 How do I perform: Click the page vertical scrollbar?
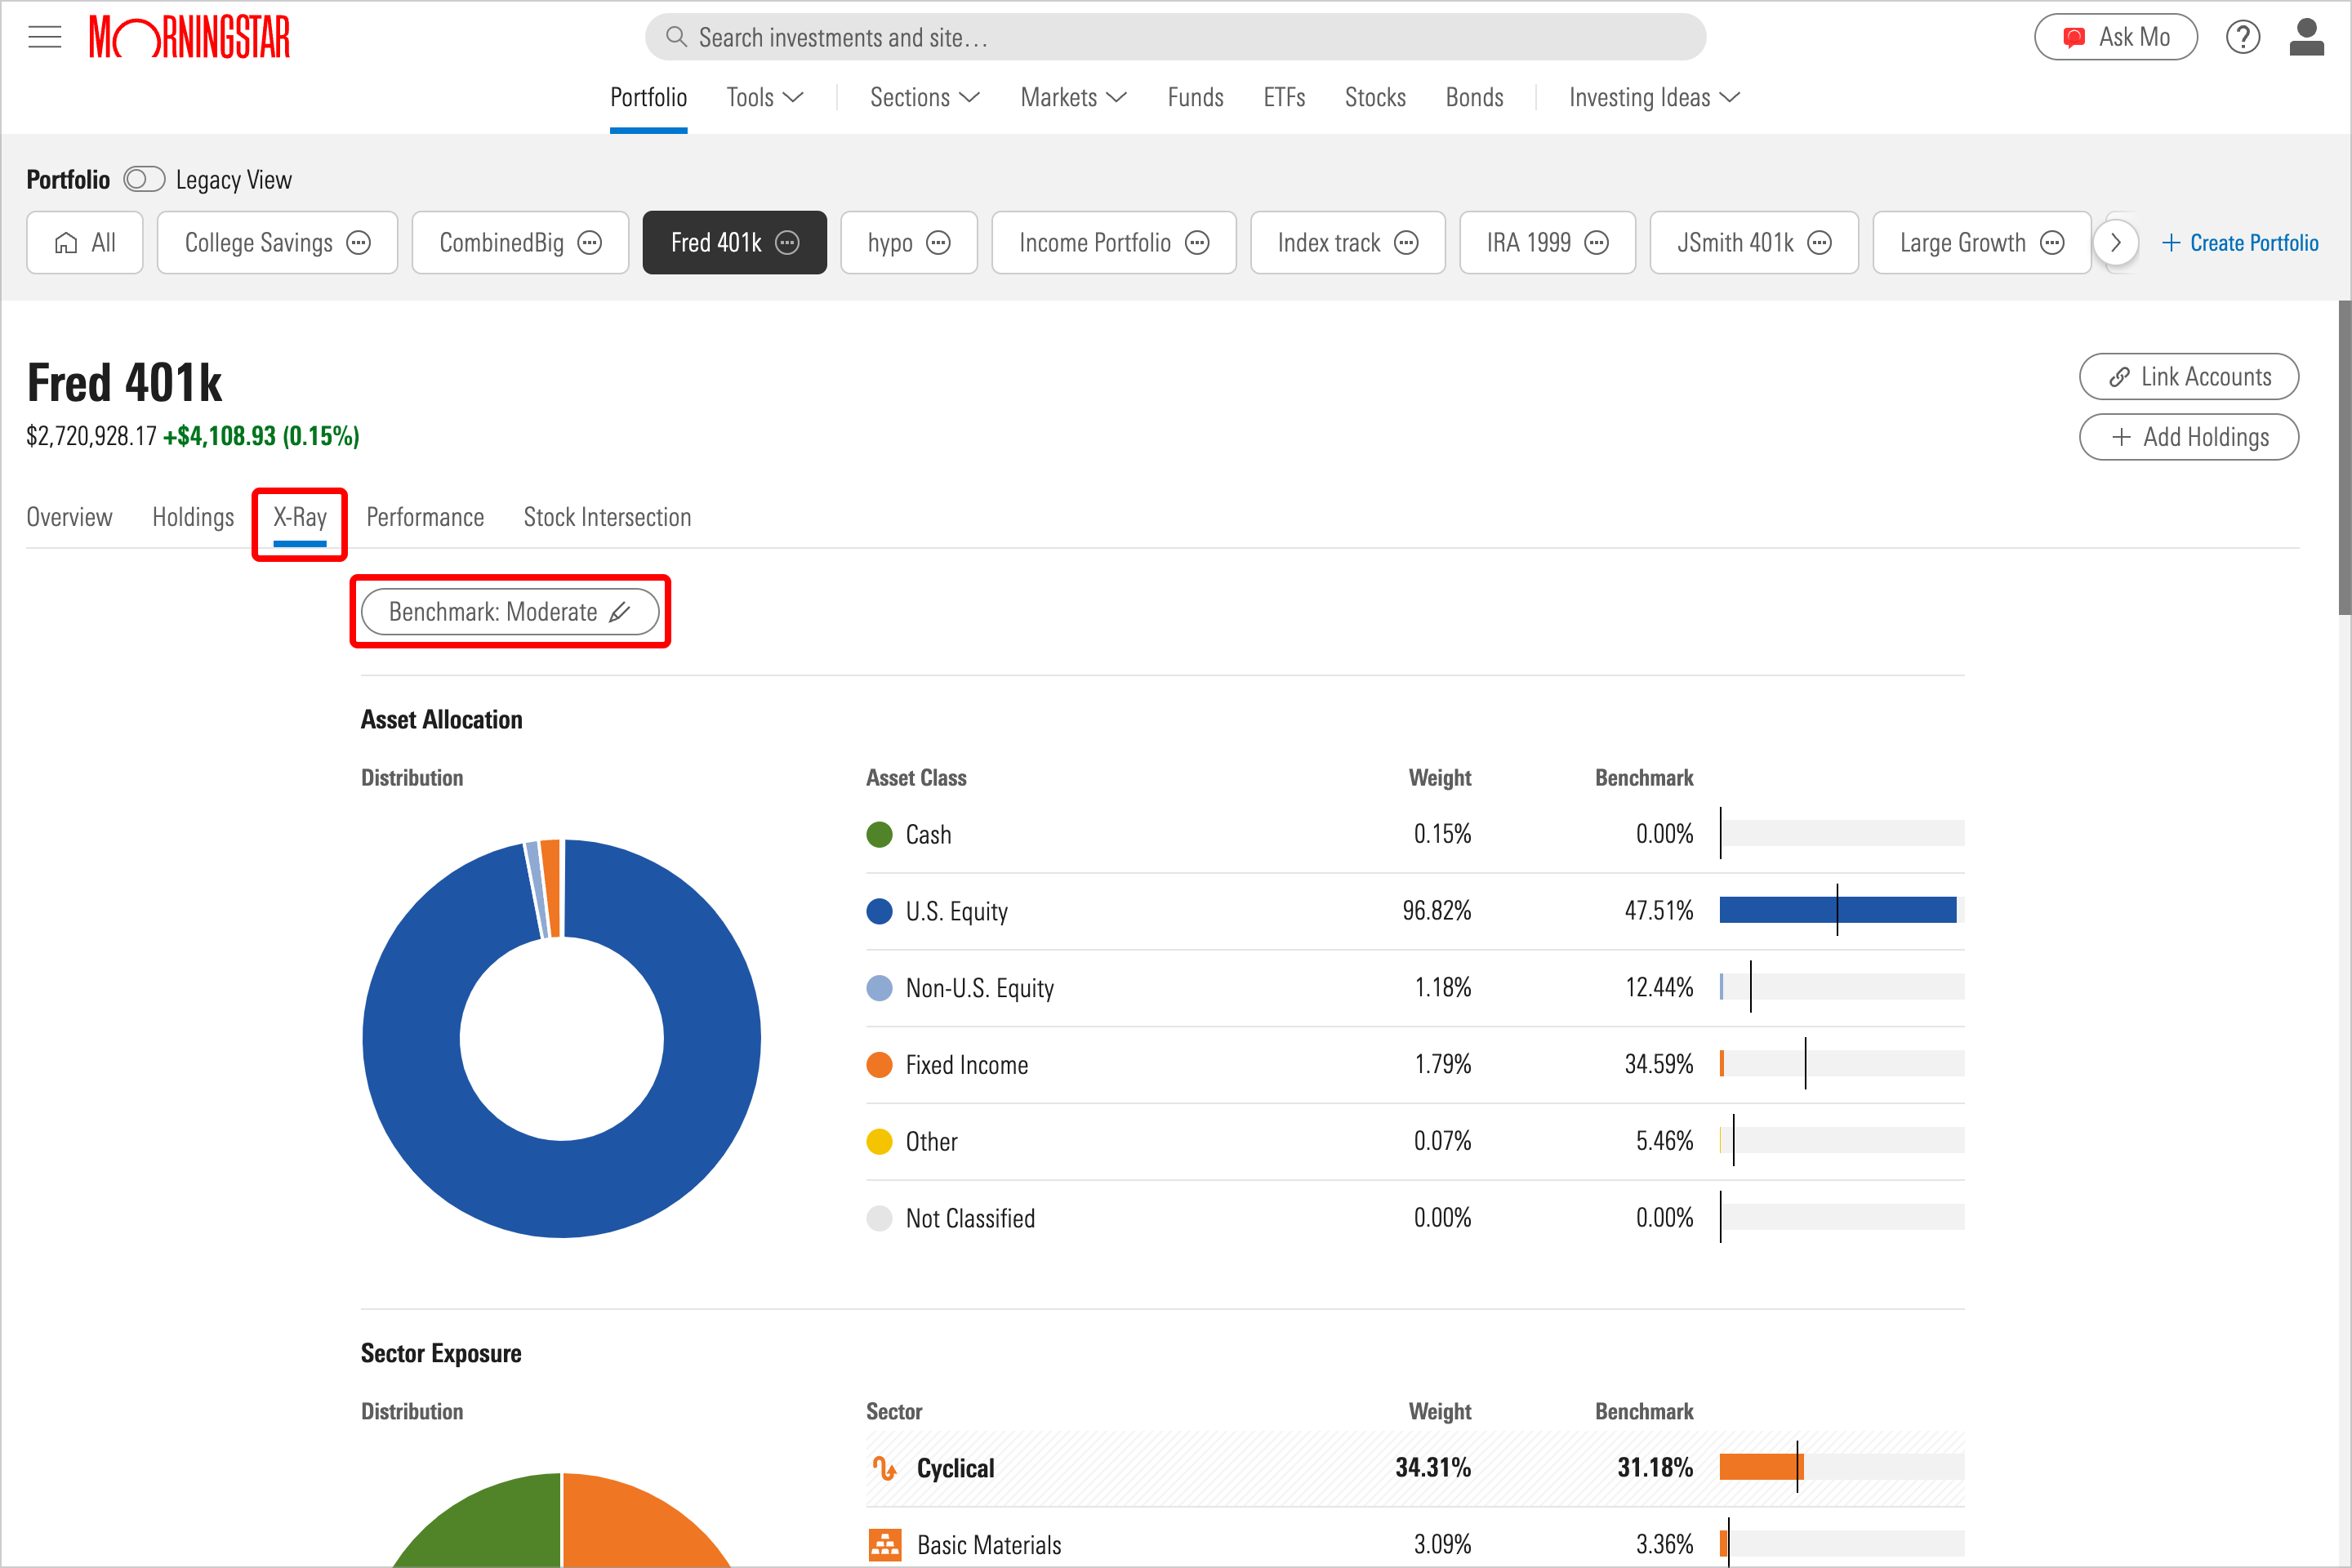click(x=2344, y=458)
